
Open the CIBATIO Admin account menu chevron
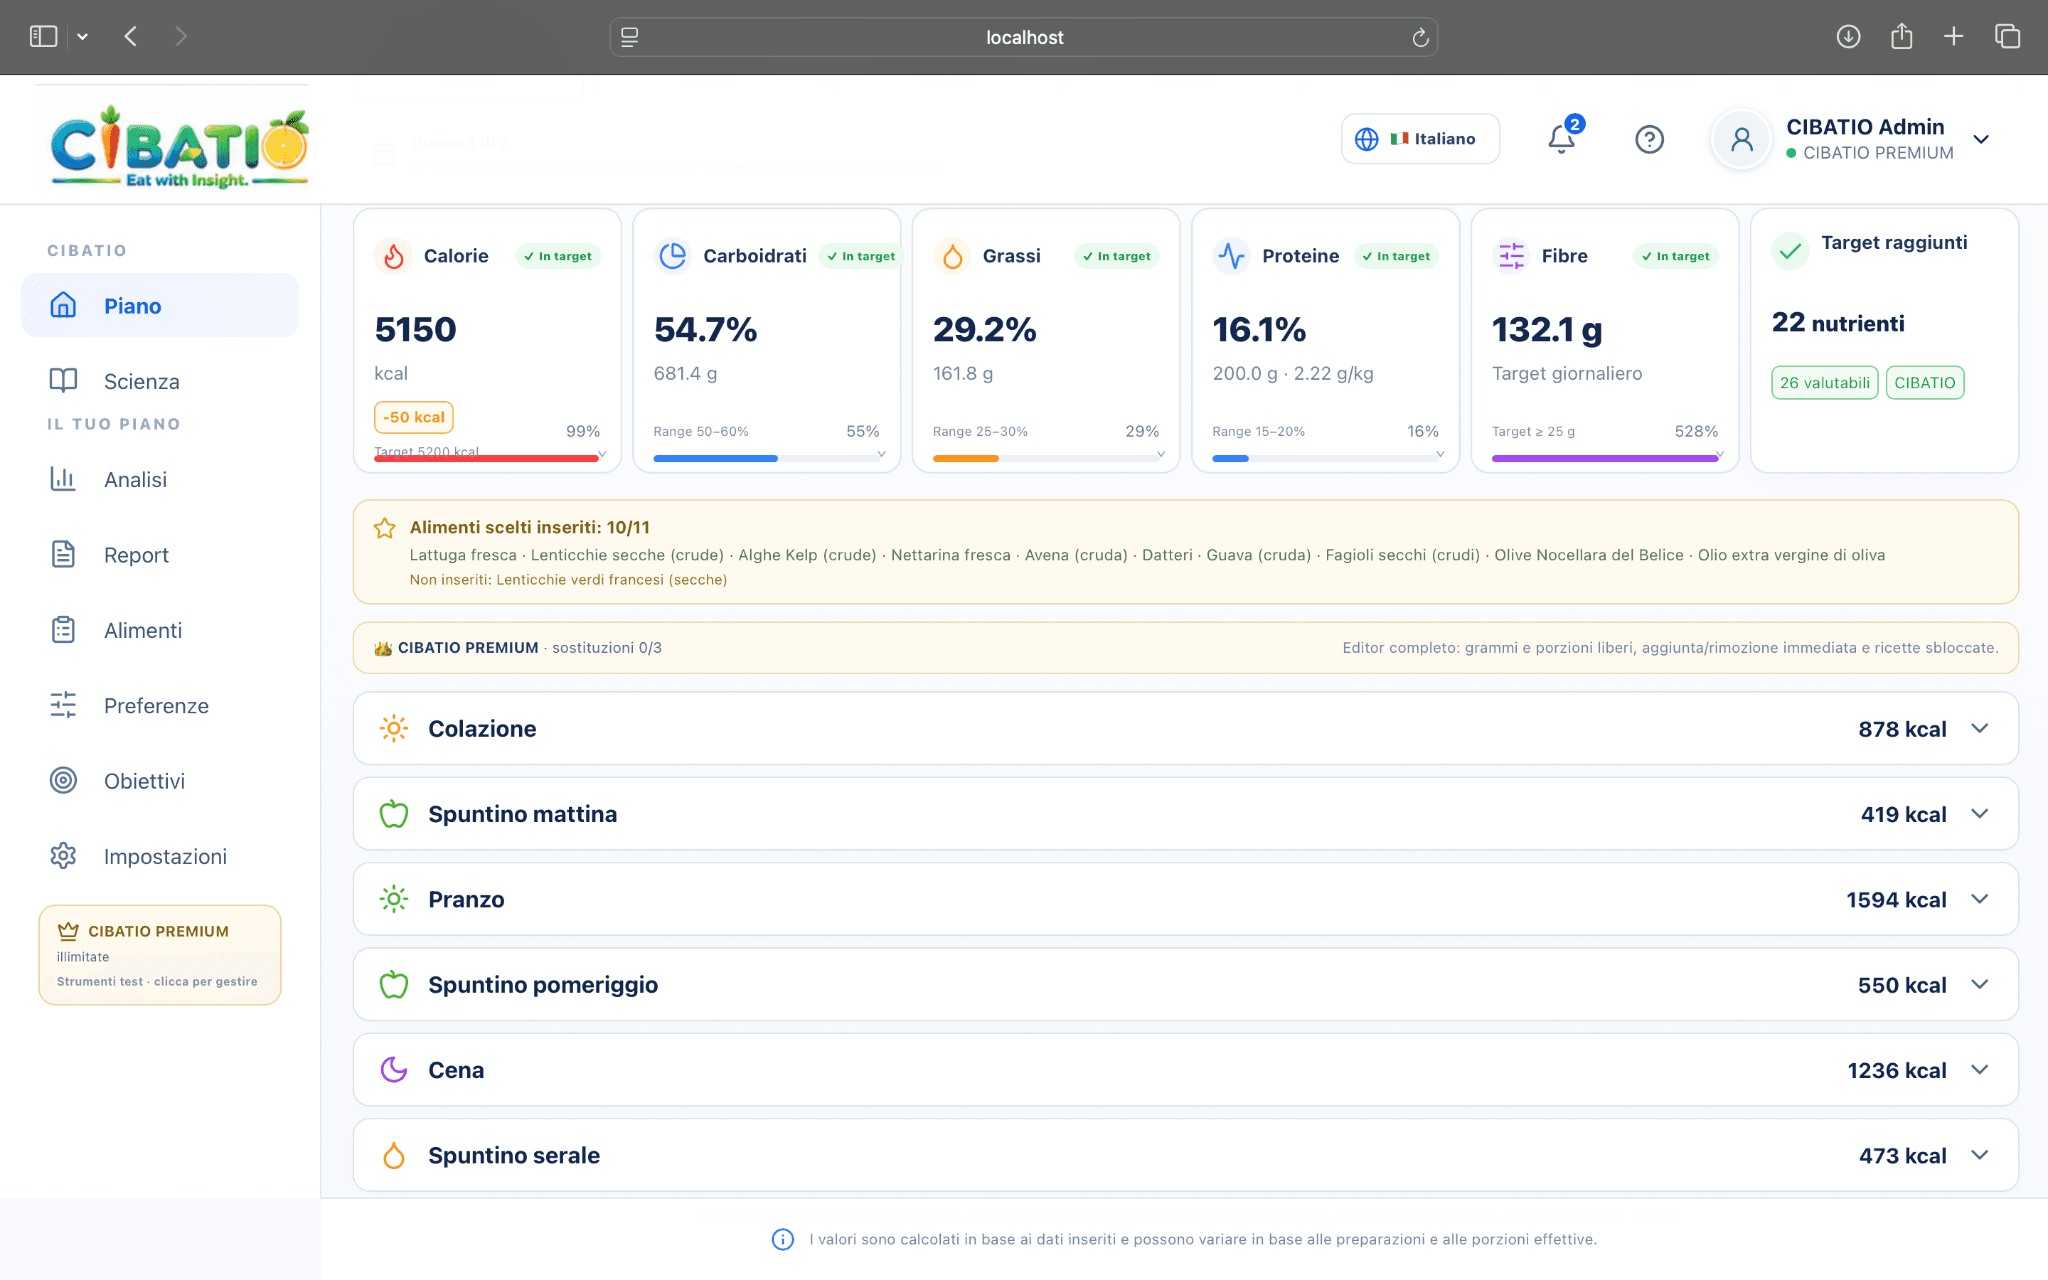click(1981, 139)
